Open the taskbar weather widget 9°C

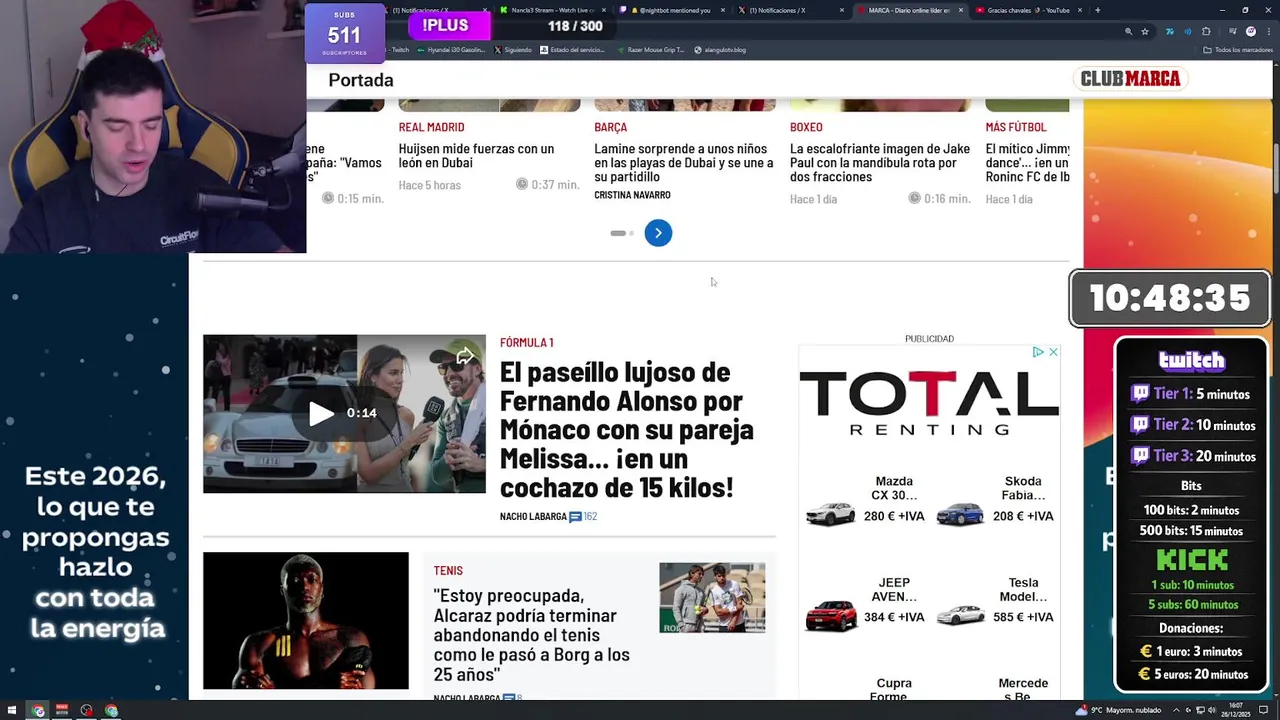tap(1118, 710)
